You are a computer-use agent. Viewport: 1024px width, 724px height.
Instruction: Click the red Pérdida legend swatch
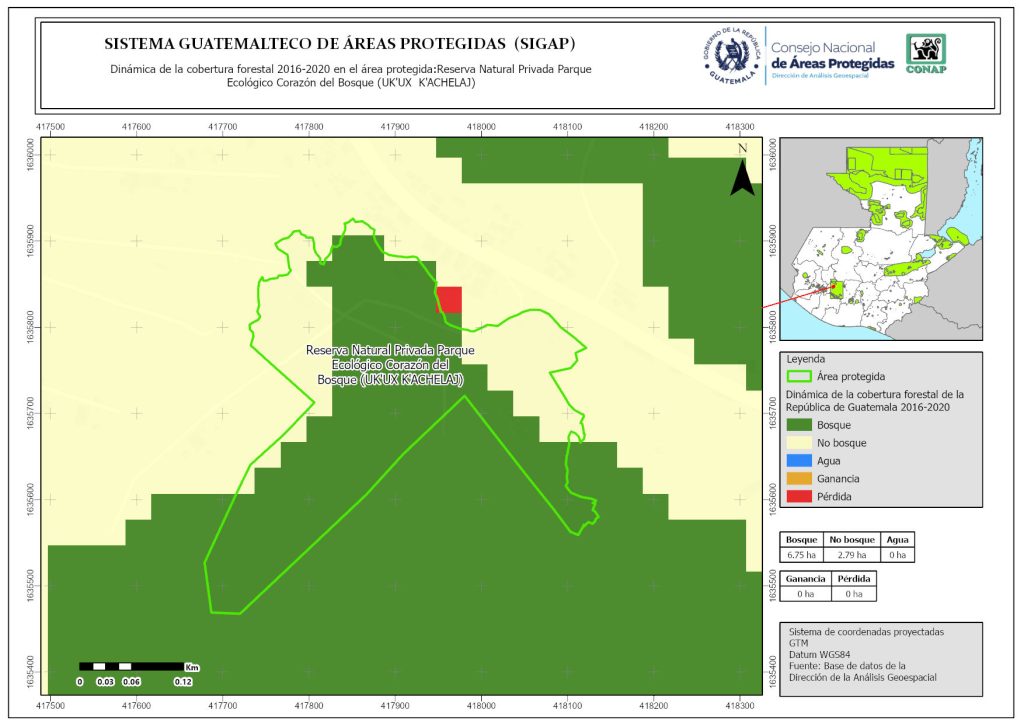click(801, 497)
